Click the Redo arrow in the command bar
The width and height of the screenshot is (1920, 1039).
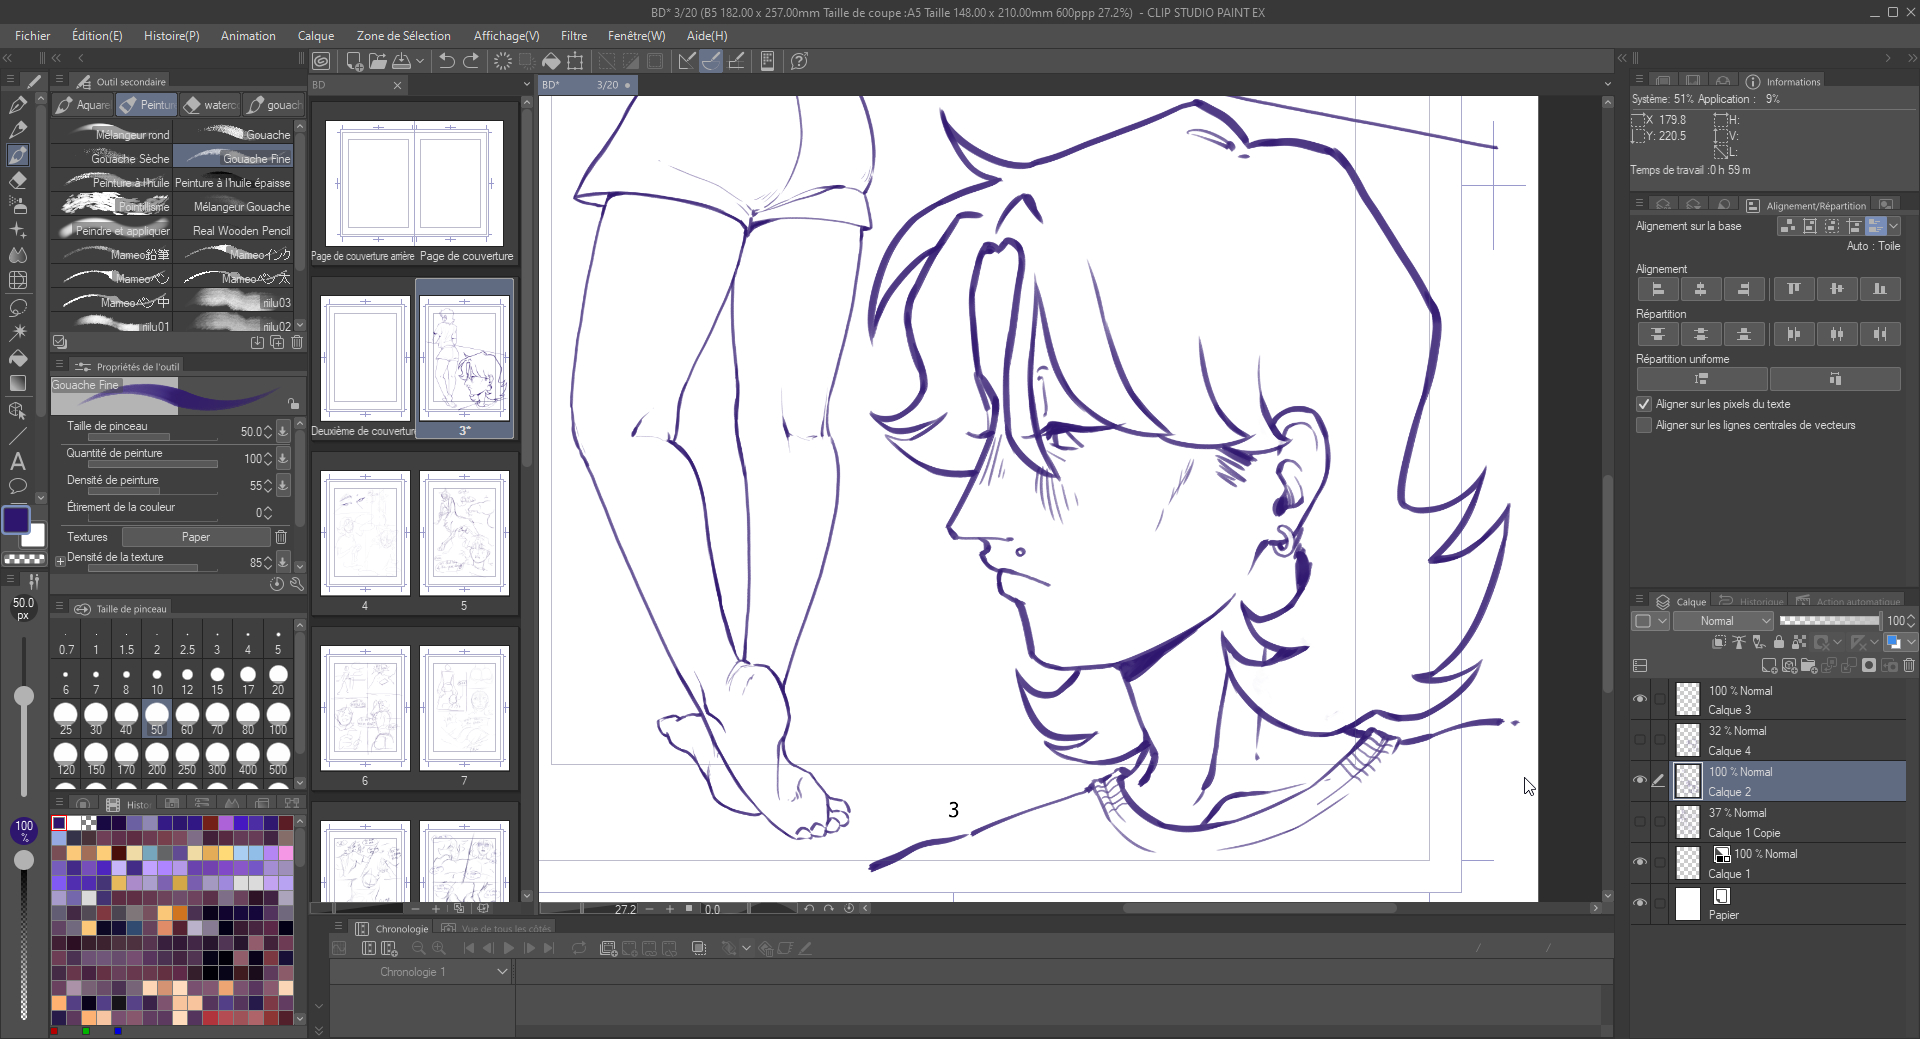click(x=471, y=61)
